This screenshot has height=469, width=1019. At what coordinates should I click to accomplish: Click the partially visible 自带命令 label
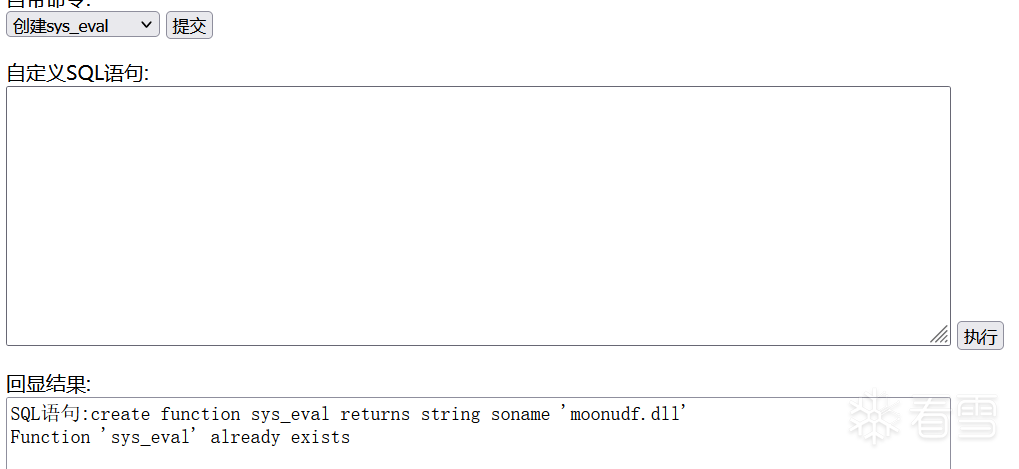48,3
